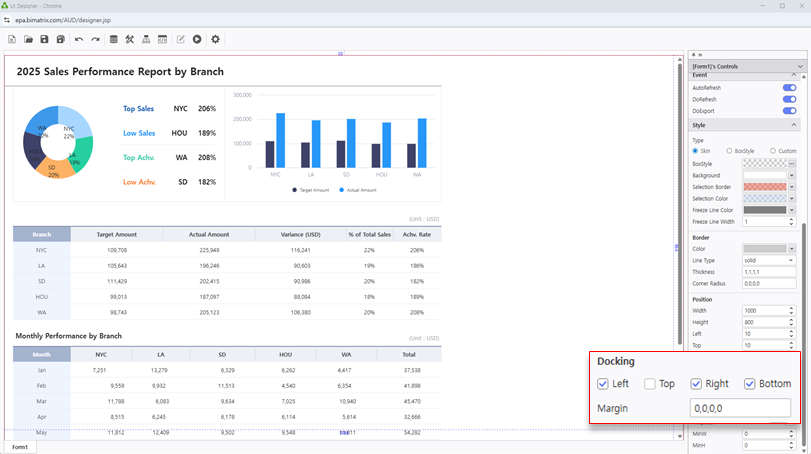
Task: Click the BoxStyle ellipsis button
Action: (792, 163)
